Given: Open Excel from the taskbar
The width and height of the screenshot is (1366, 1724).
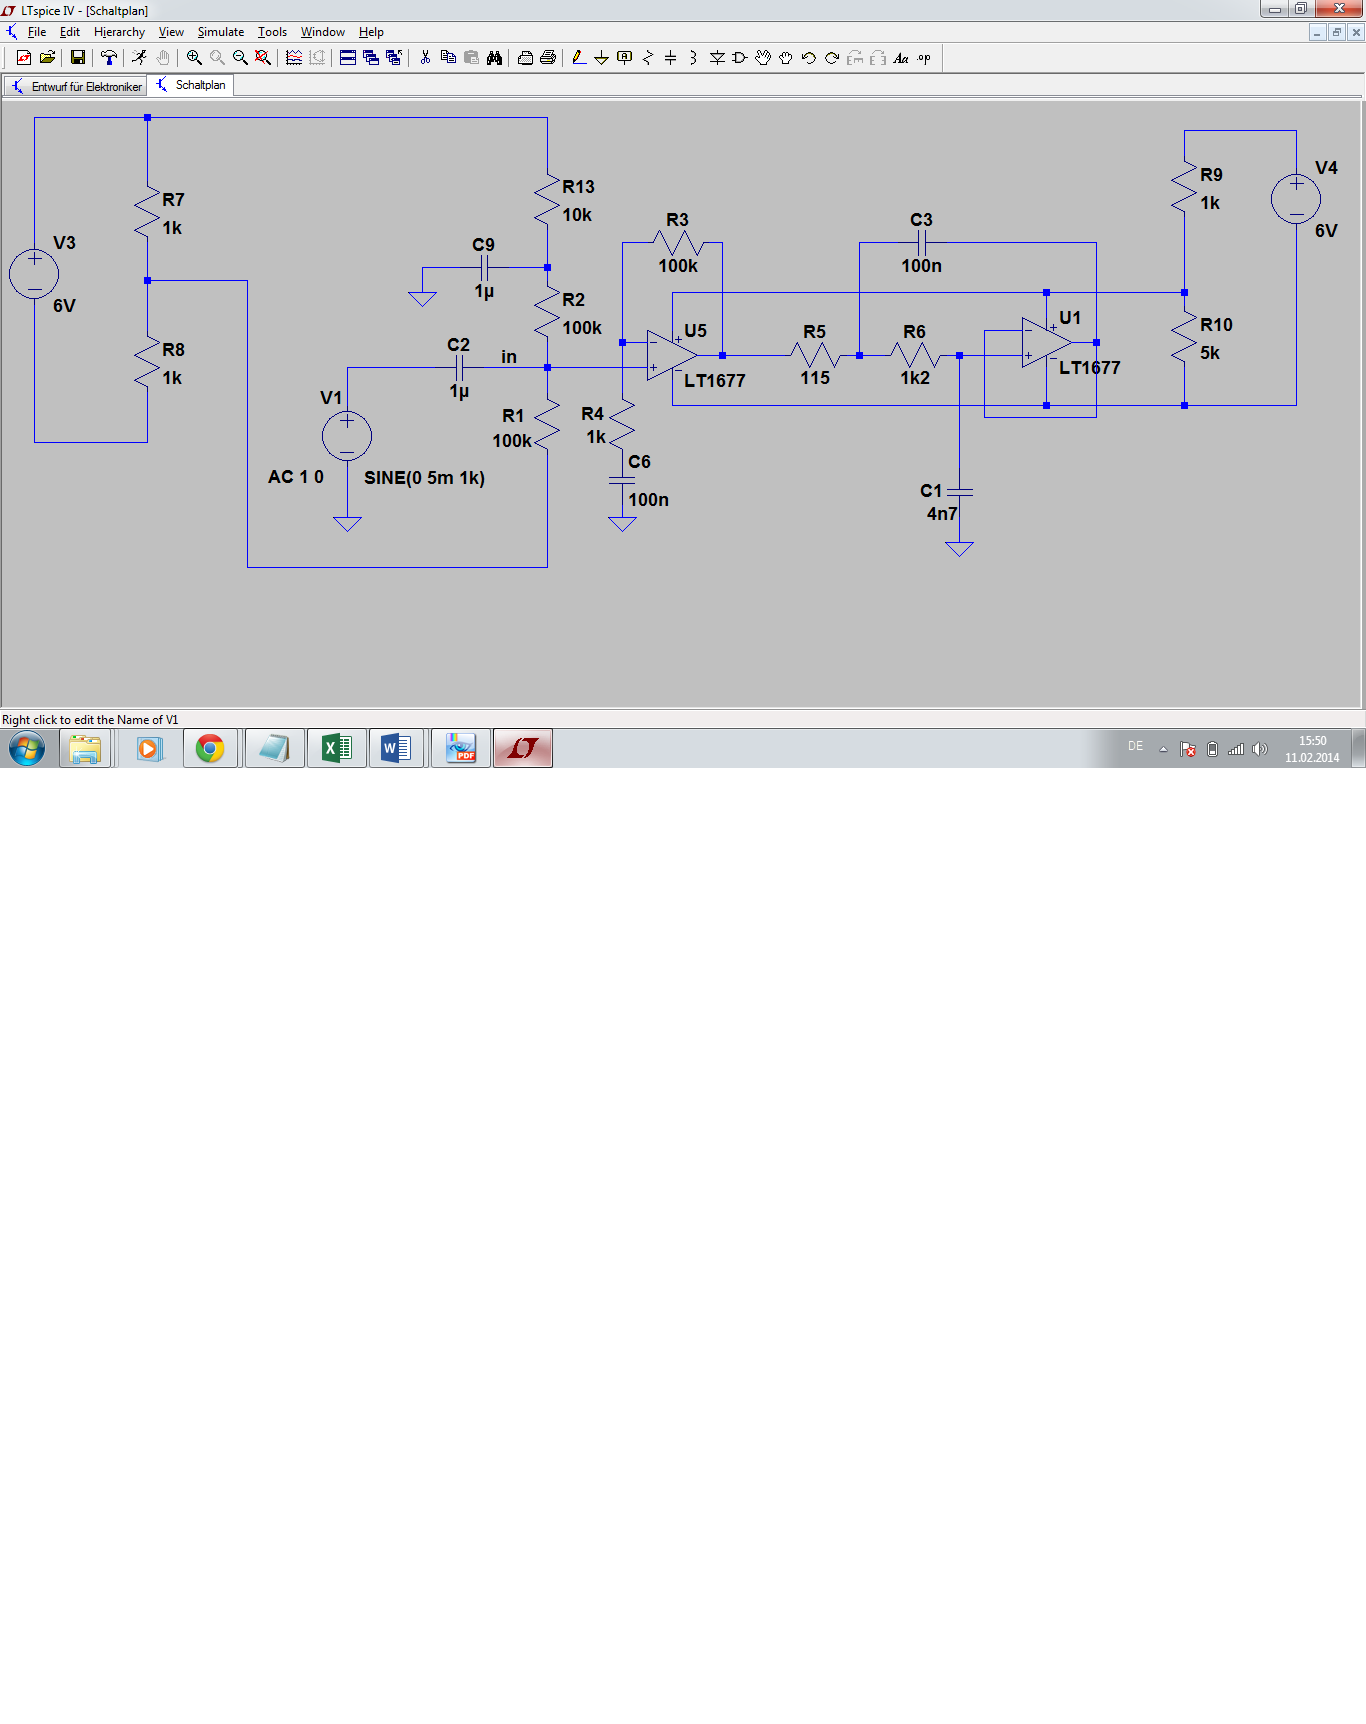Looking at the screenshot, I should coord(336,748).
